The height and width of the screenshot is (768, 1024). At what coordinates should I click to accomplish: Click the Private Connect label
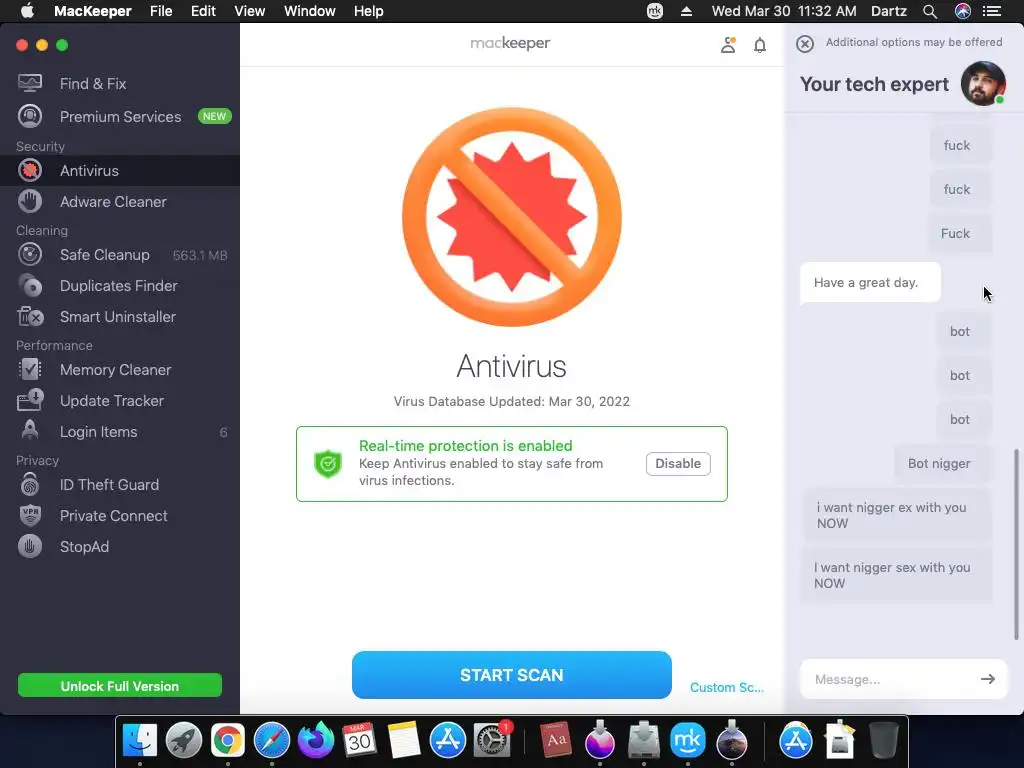coord(114,516)
